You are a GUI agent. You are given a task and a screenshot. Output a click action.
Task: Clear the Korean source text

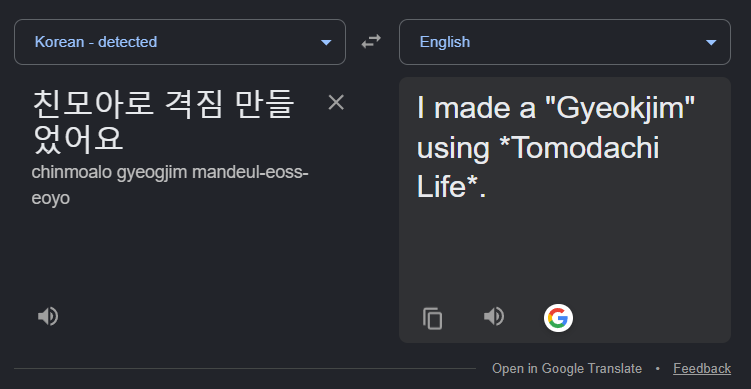[x=336, y=103]
